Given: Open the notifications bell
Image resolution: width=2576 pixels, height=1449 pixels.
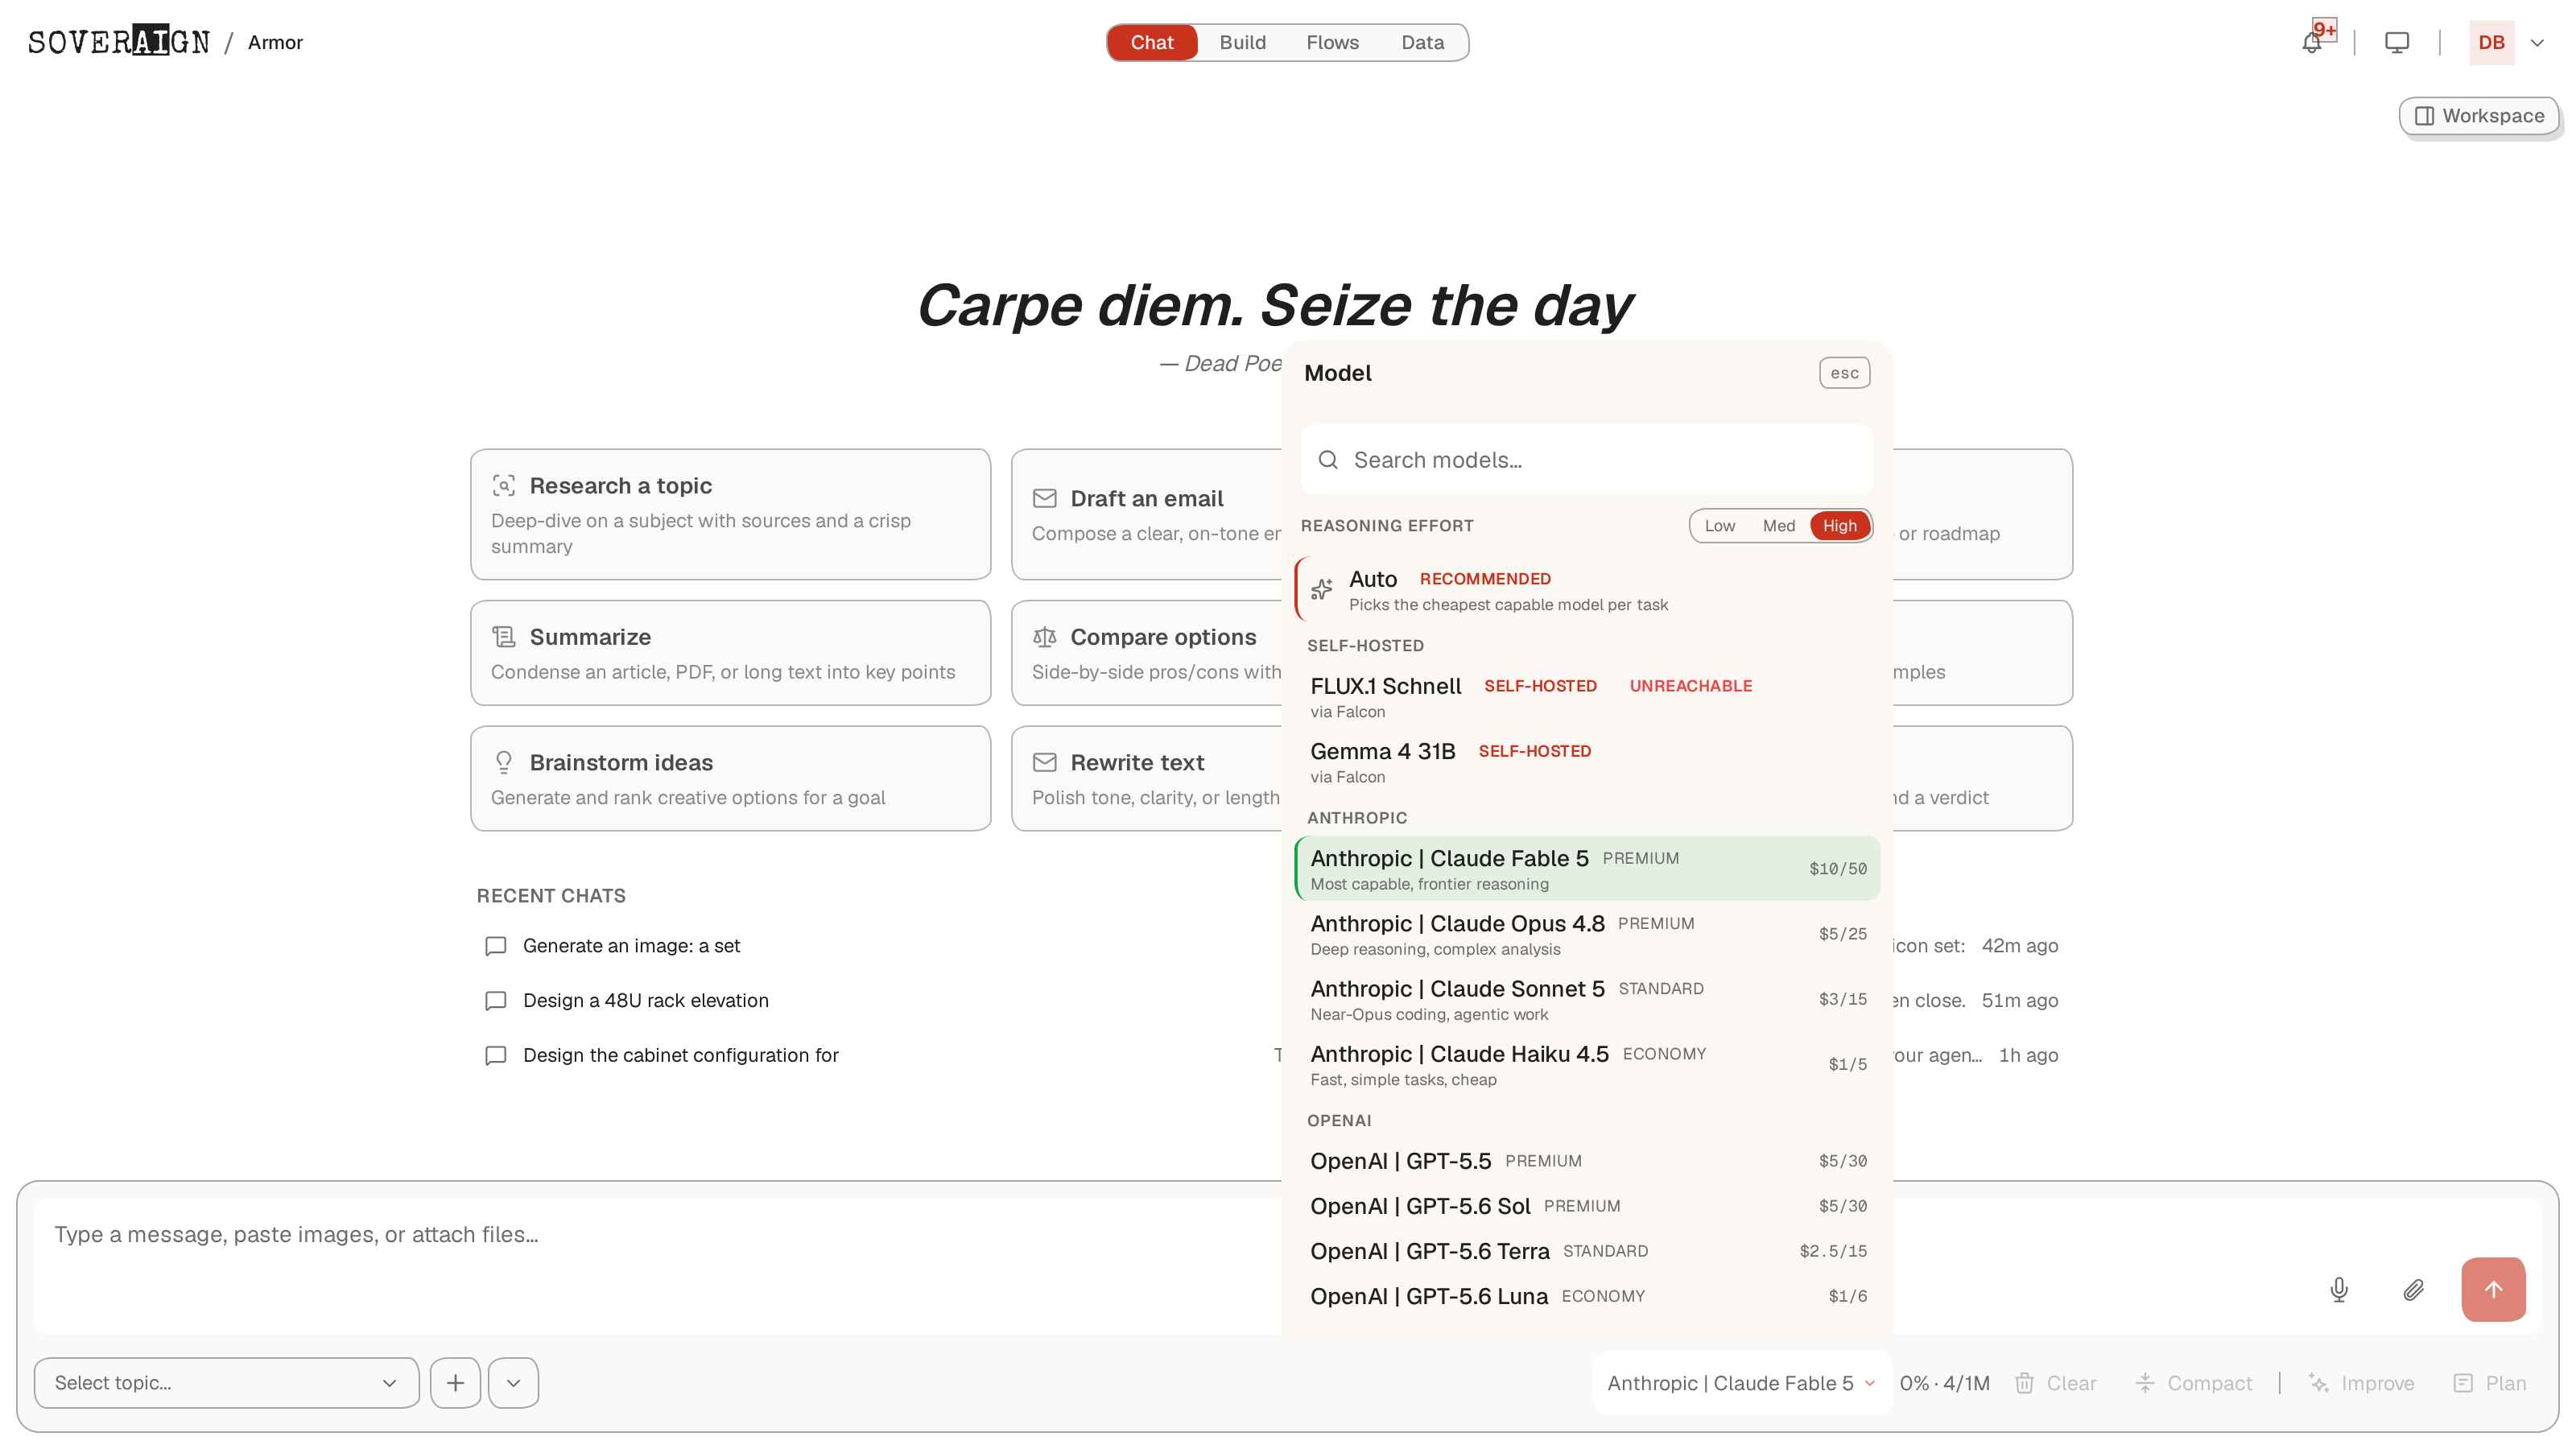Looking at the screenshot, I should pyautogui.click(x=2311, y=43).
